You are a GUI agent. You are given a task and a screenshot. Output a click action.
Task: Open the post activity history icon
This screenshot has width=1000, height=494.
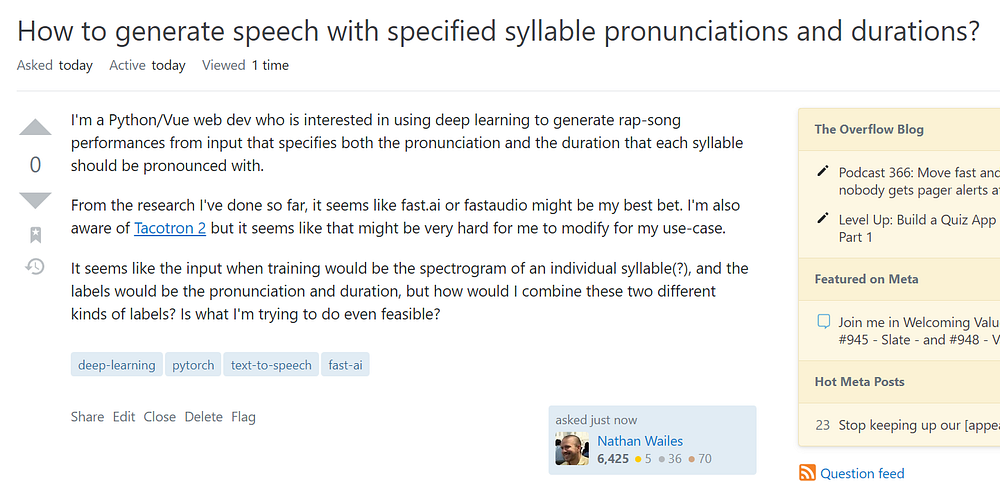click(35, 267)
